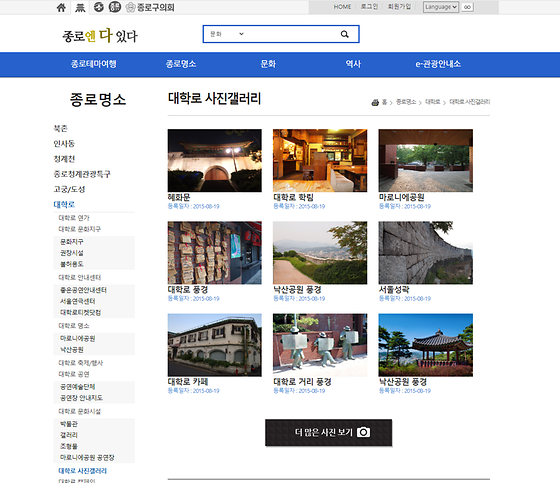Open the 낙산공원 풍경 pavilion photo

click(425, 345)
